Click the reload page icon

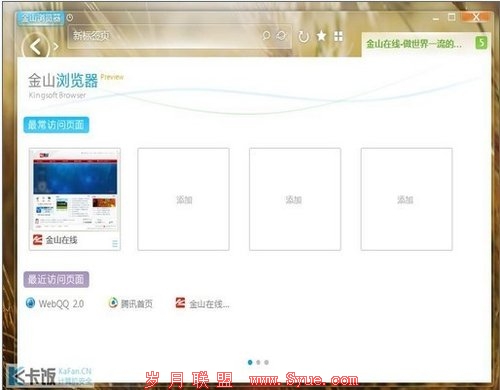(x=303, y=37)
